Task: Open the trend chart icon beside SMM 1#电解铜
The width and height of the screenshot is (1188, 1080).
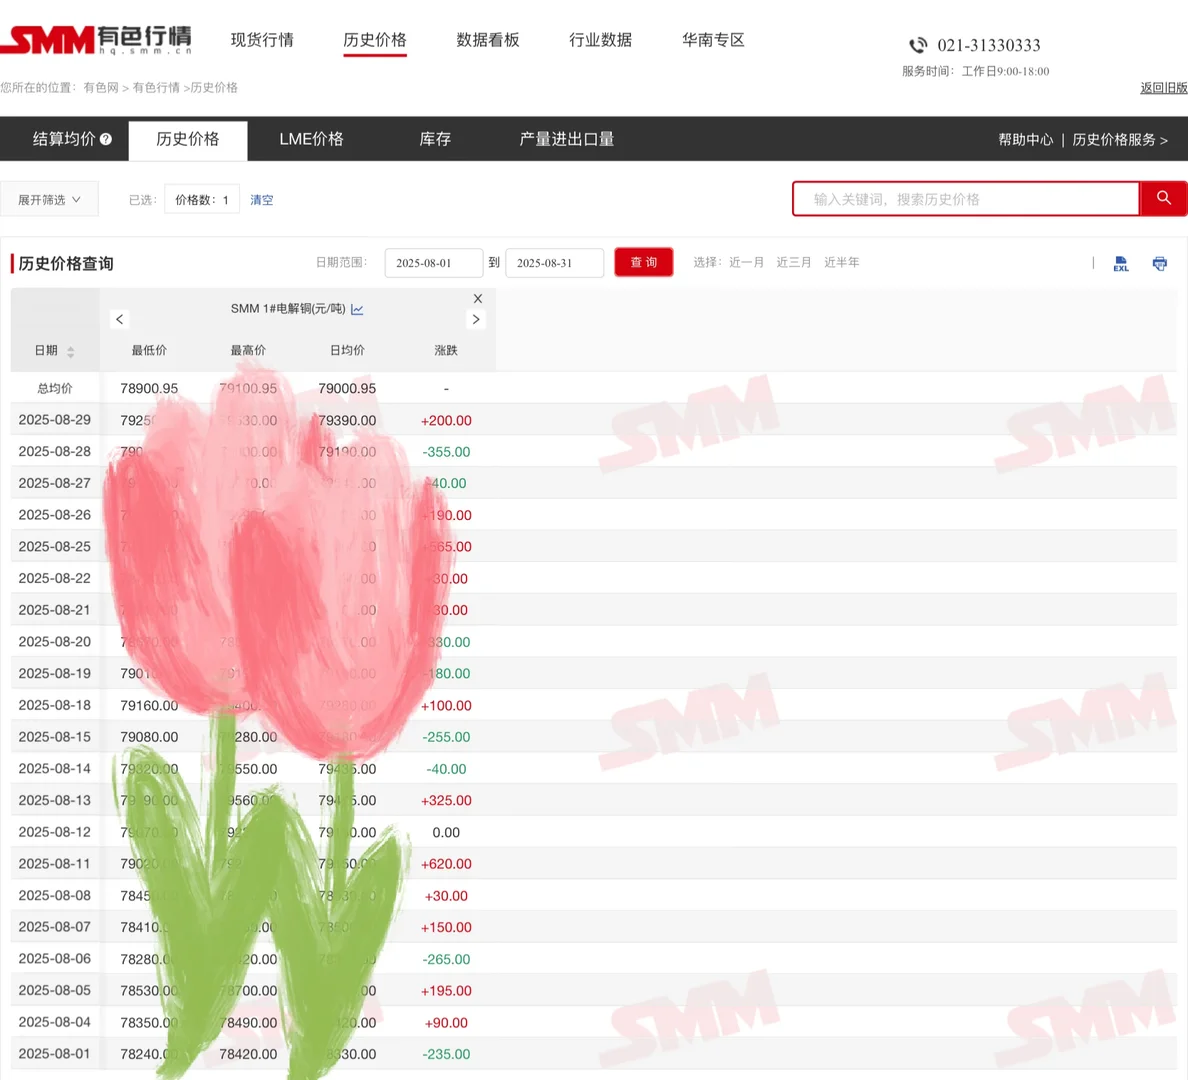Action: pos(357,309)
